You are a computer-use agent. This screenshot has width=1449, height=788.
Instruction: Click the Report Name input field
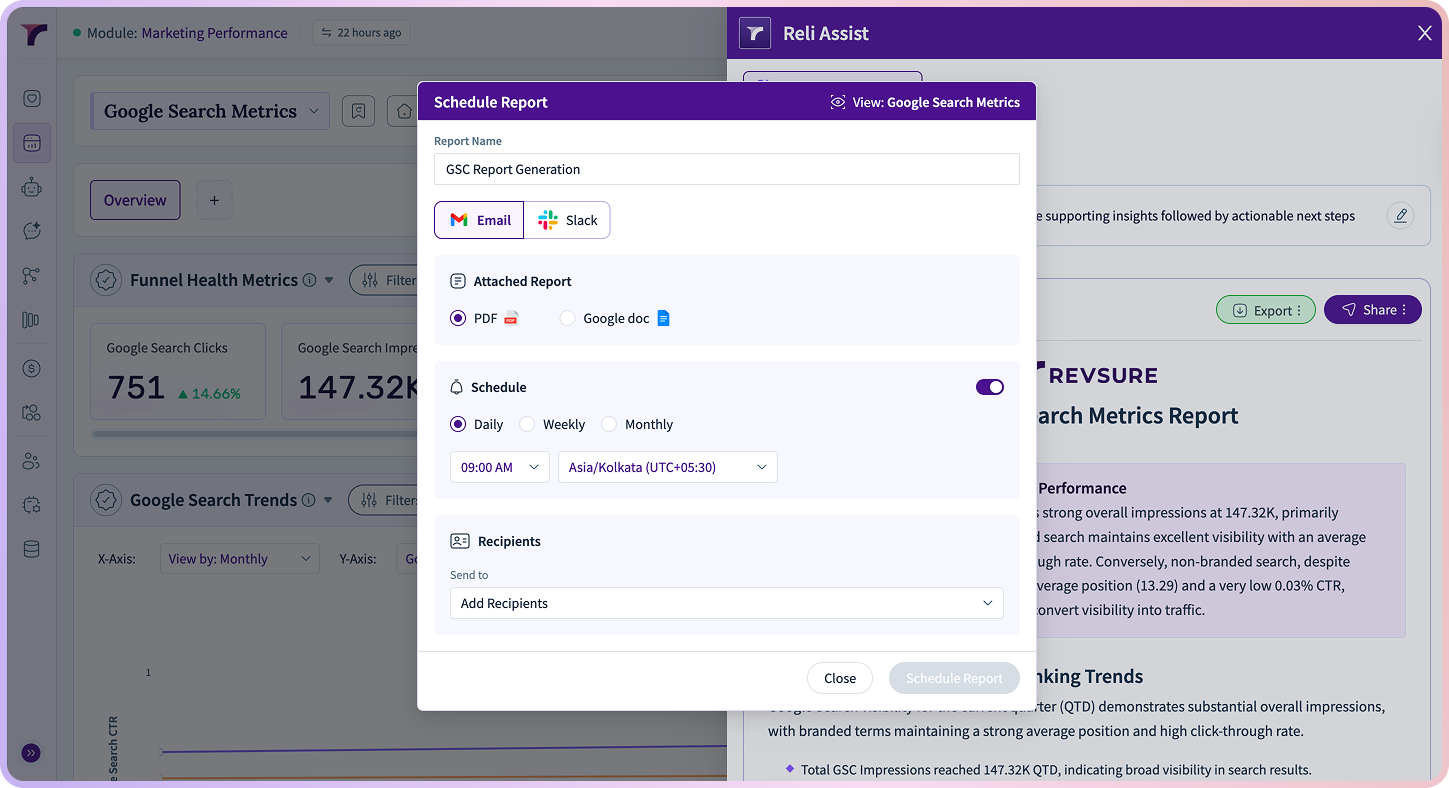[727, 169]
